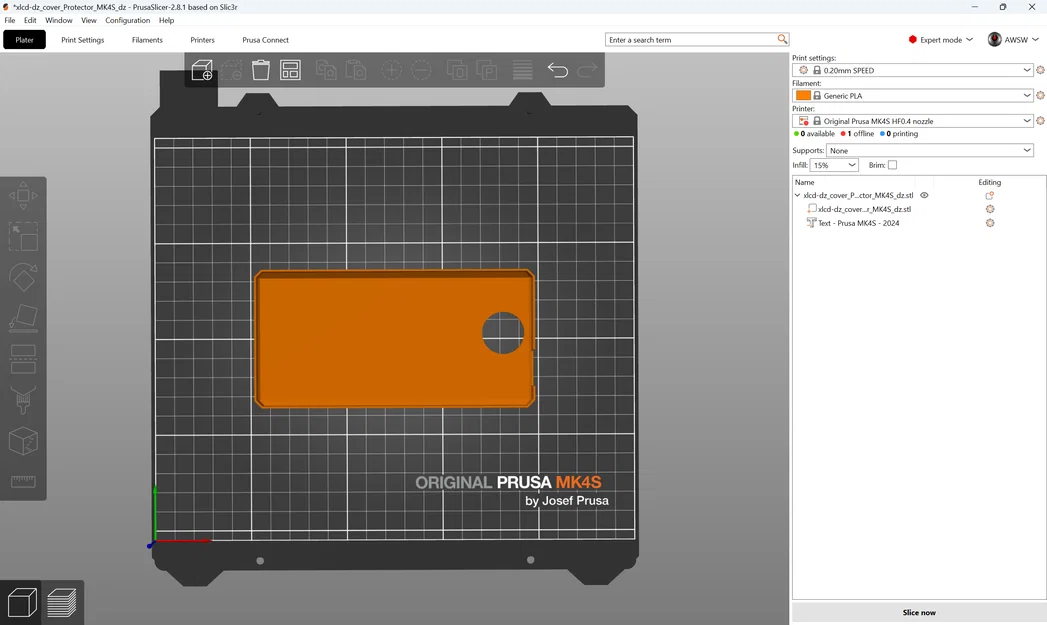The height and width of the screenshot is (625, 1047).
Task: Open the Expert mode dropdown
Action: click(x=940, y=39)
